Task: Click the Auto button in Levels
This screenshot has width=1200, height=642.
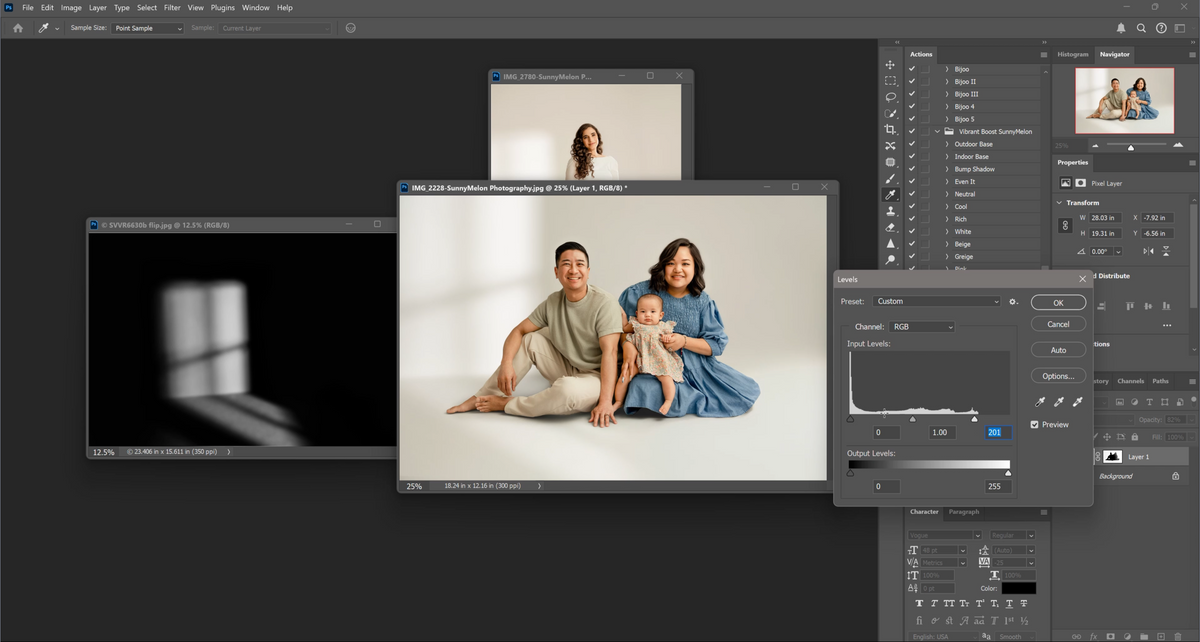Action: coord(1058,350)
